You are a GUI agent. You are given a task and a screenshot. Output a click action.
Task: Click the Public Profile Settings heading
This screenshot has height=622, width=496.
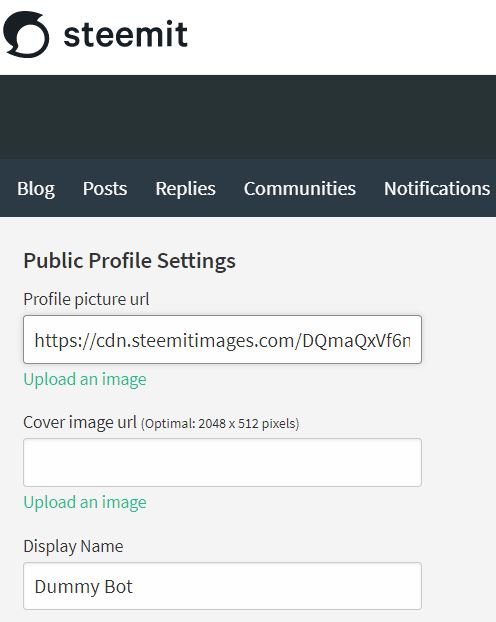tap(129, 261)
